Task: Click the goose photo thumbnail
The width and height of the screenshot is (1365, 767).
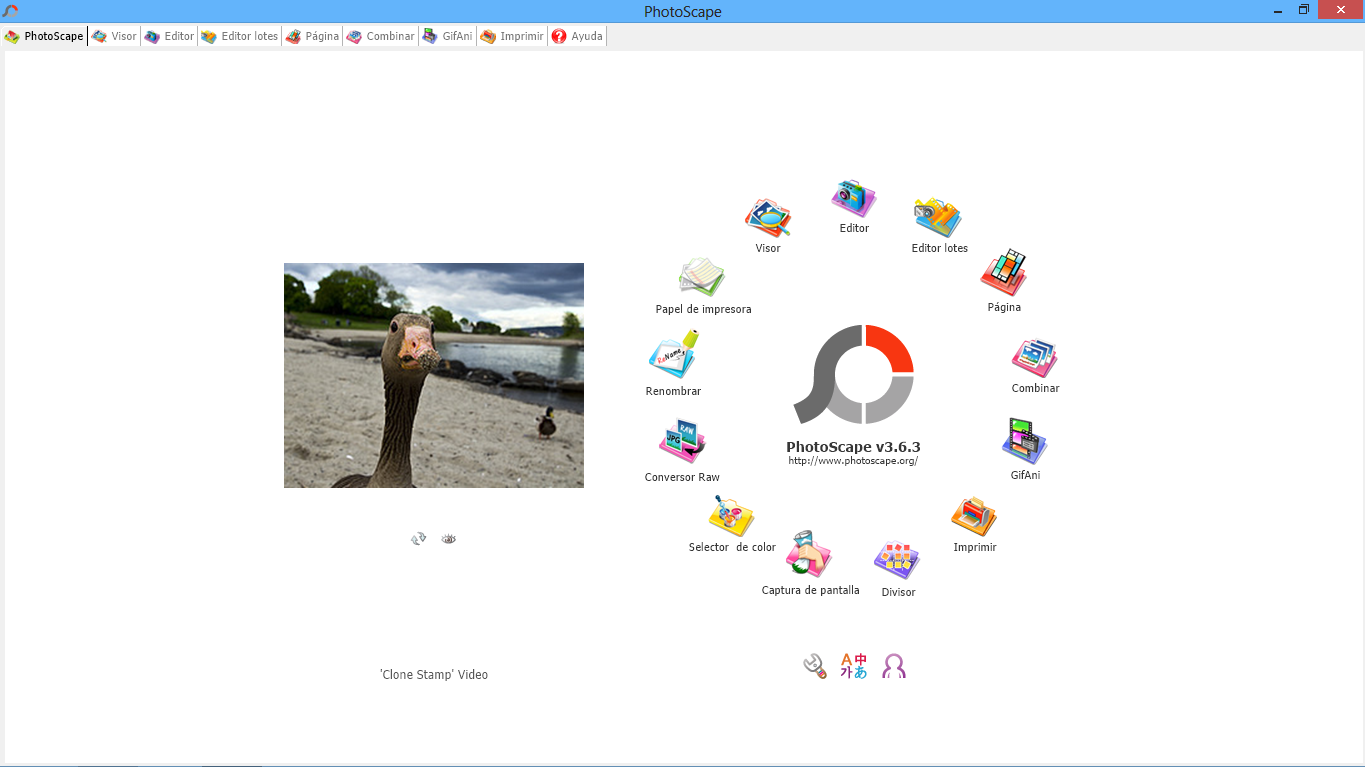Action: (x=434, y=375)
